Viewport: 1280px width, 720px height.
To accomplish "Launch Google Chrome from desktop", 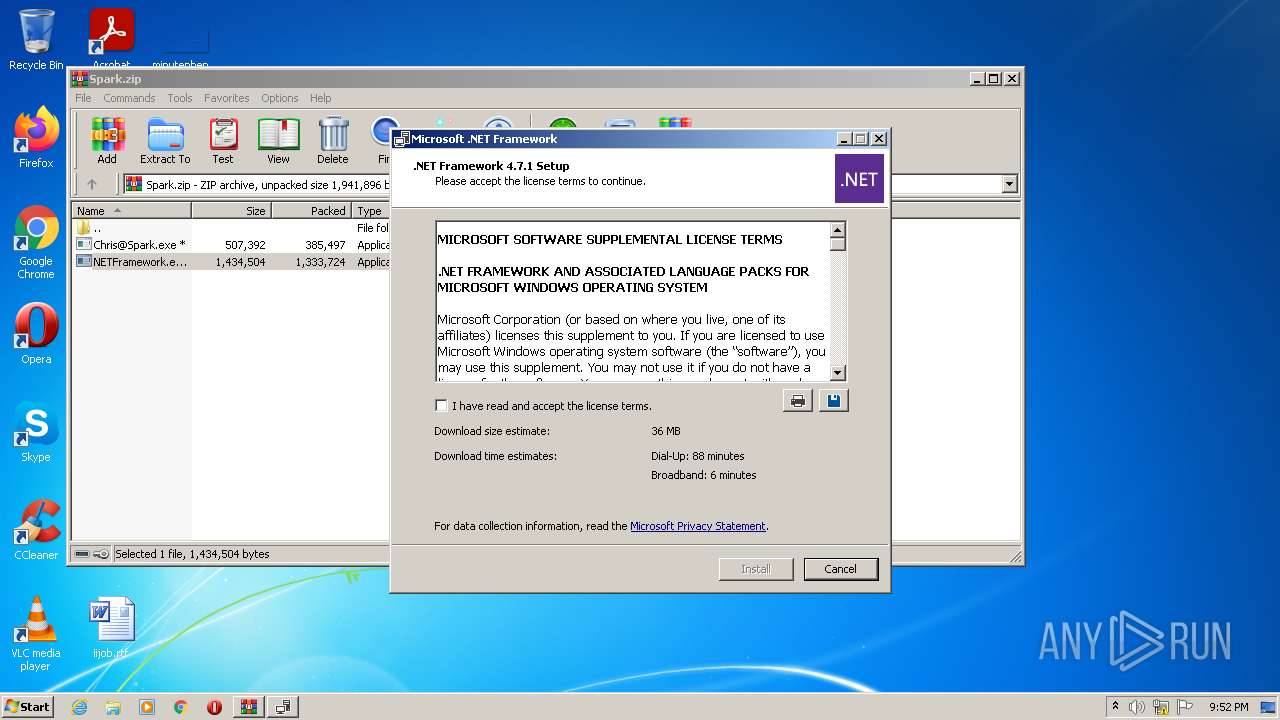I will 36,242.
